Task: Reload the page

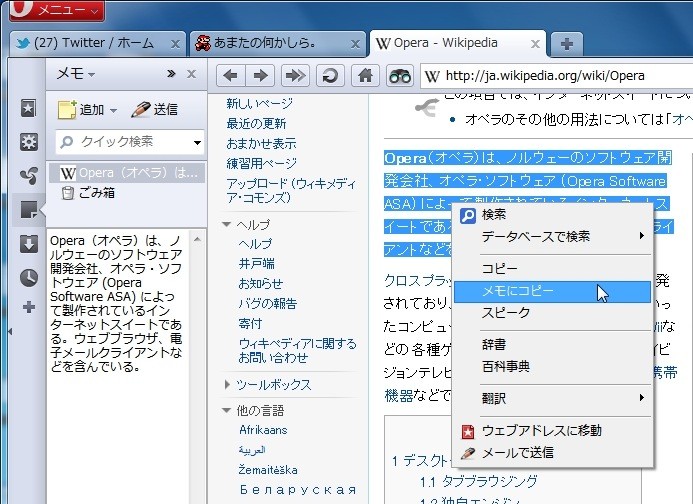Action: tap(330, 76)
